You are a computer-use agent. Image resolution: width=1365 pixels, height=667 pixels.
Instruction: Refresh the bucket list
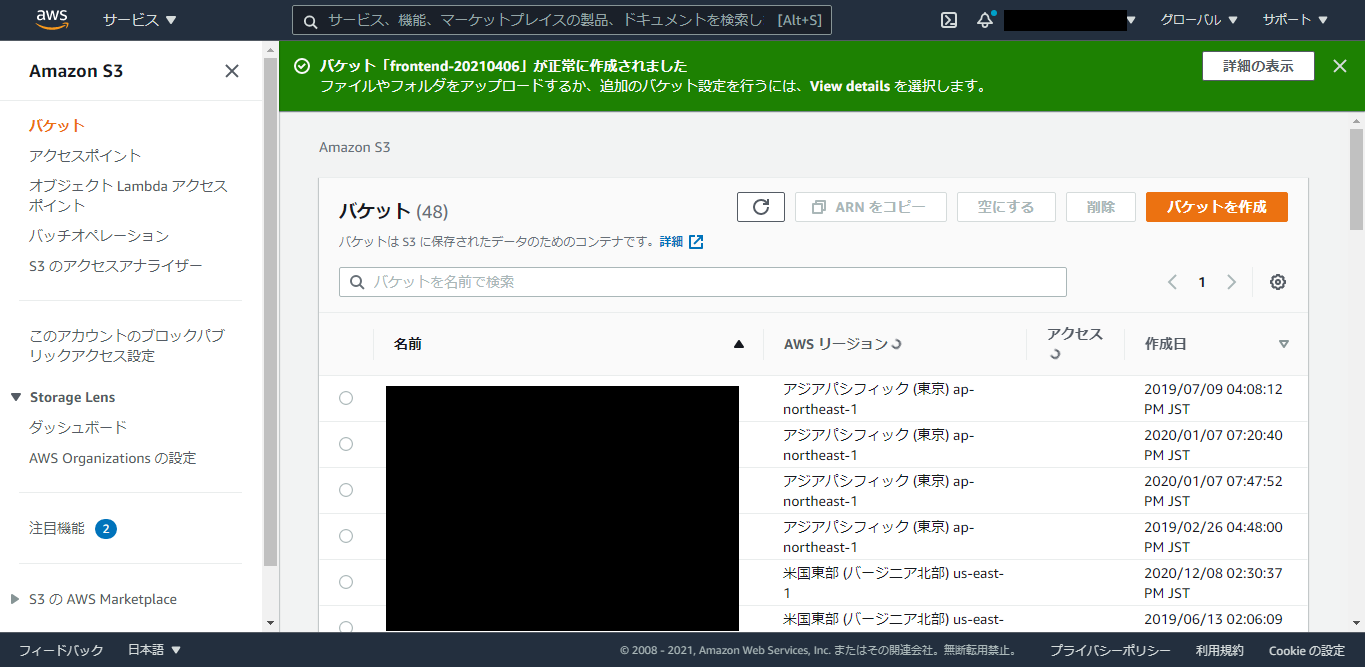click(761, 207)
